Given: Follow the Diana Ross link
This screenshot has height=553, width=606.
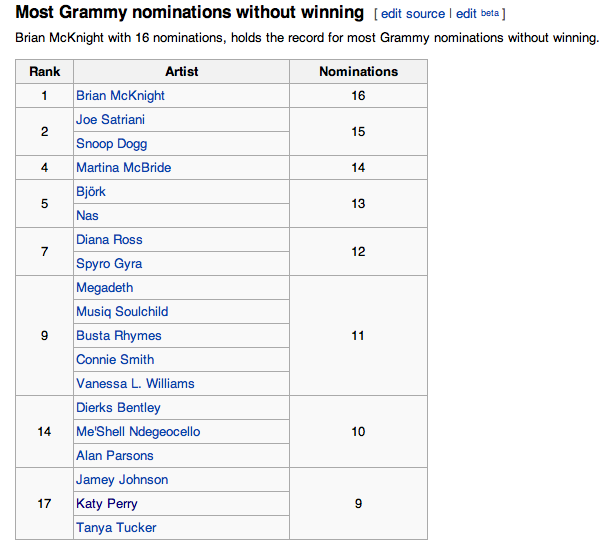Looking at the screenshot, I should pos(109,240).
